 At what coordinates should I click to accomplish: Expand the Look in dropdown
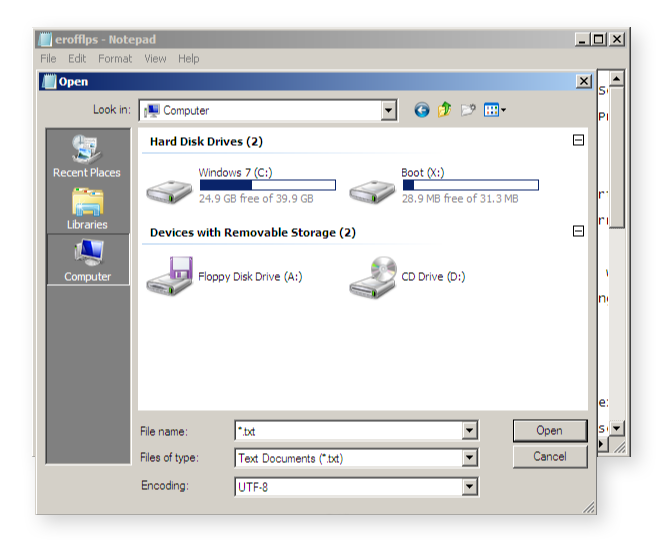pyautogui.click(x=389, y=111)
